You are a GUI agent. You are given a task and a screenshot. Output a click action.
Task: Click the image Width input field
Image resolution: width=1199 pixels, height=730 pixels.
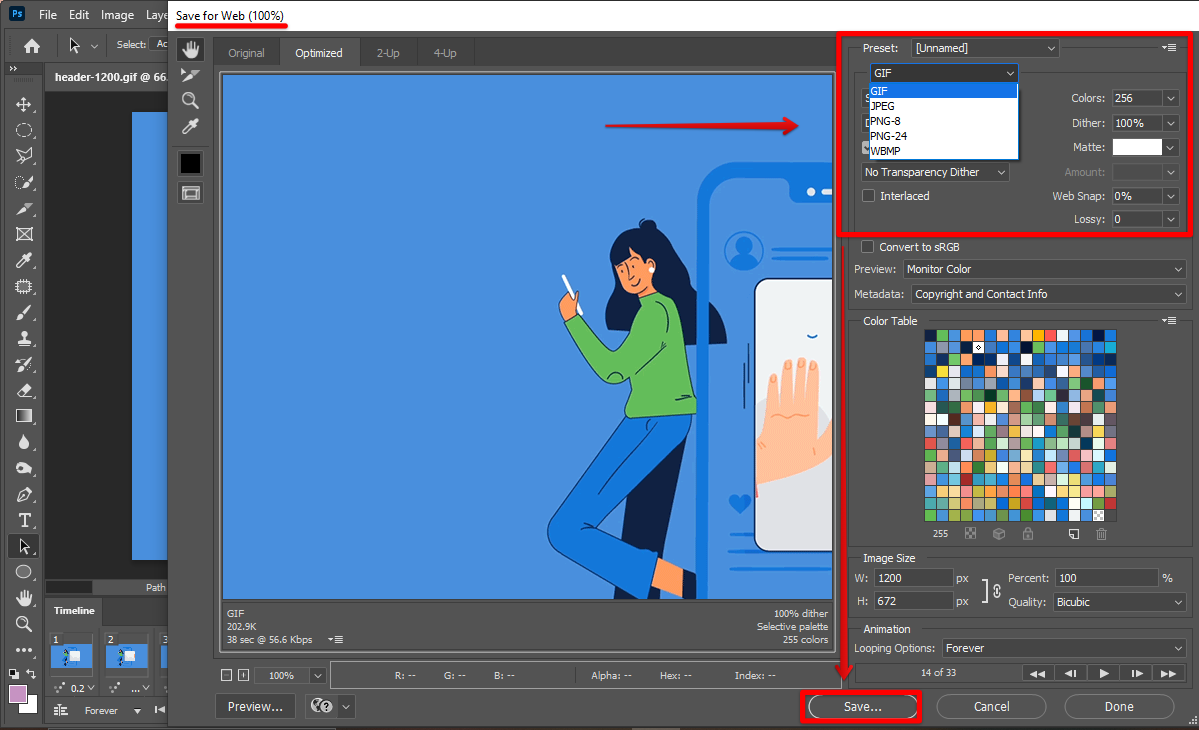click(x=913, y=578)
